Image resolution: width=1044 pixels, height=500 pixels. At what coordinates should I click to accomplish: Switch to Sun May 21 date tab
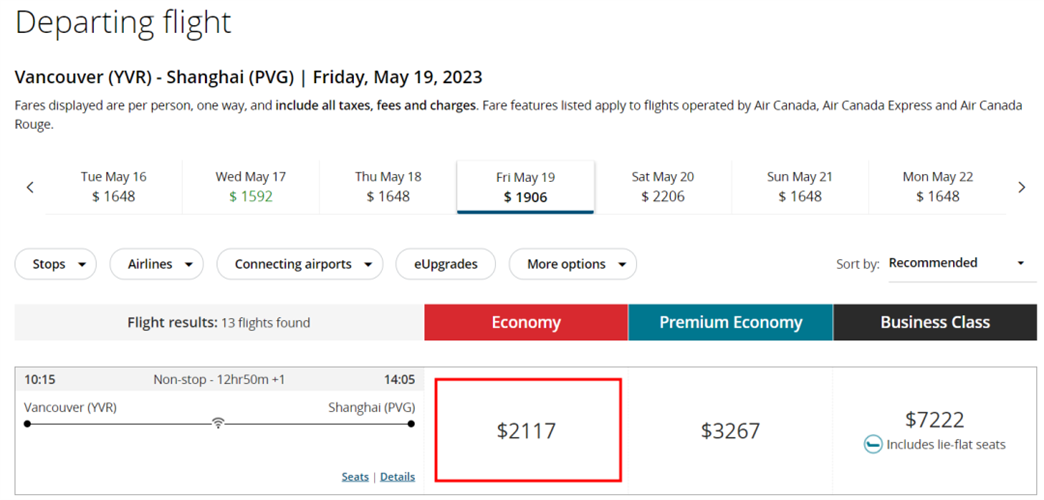(x=800, y=186)
